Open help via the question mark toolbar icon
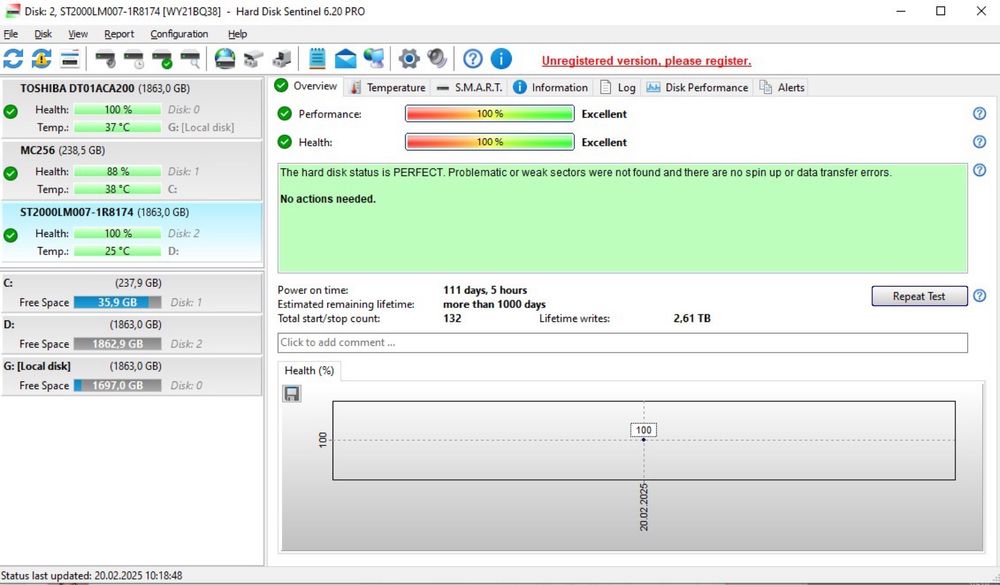Viewport: 1000px width, 585px height. [473, 59]
